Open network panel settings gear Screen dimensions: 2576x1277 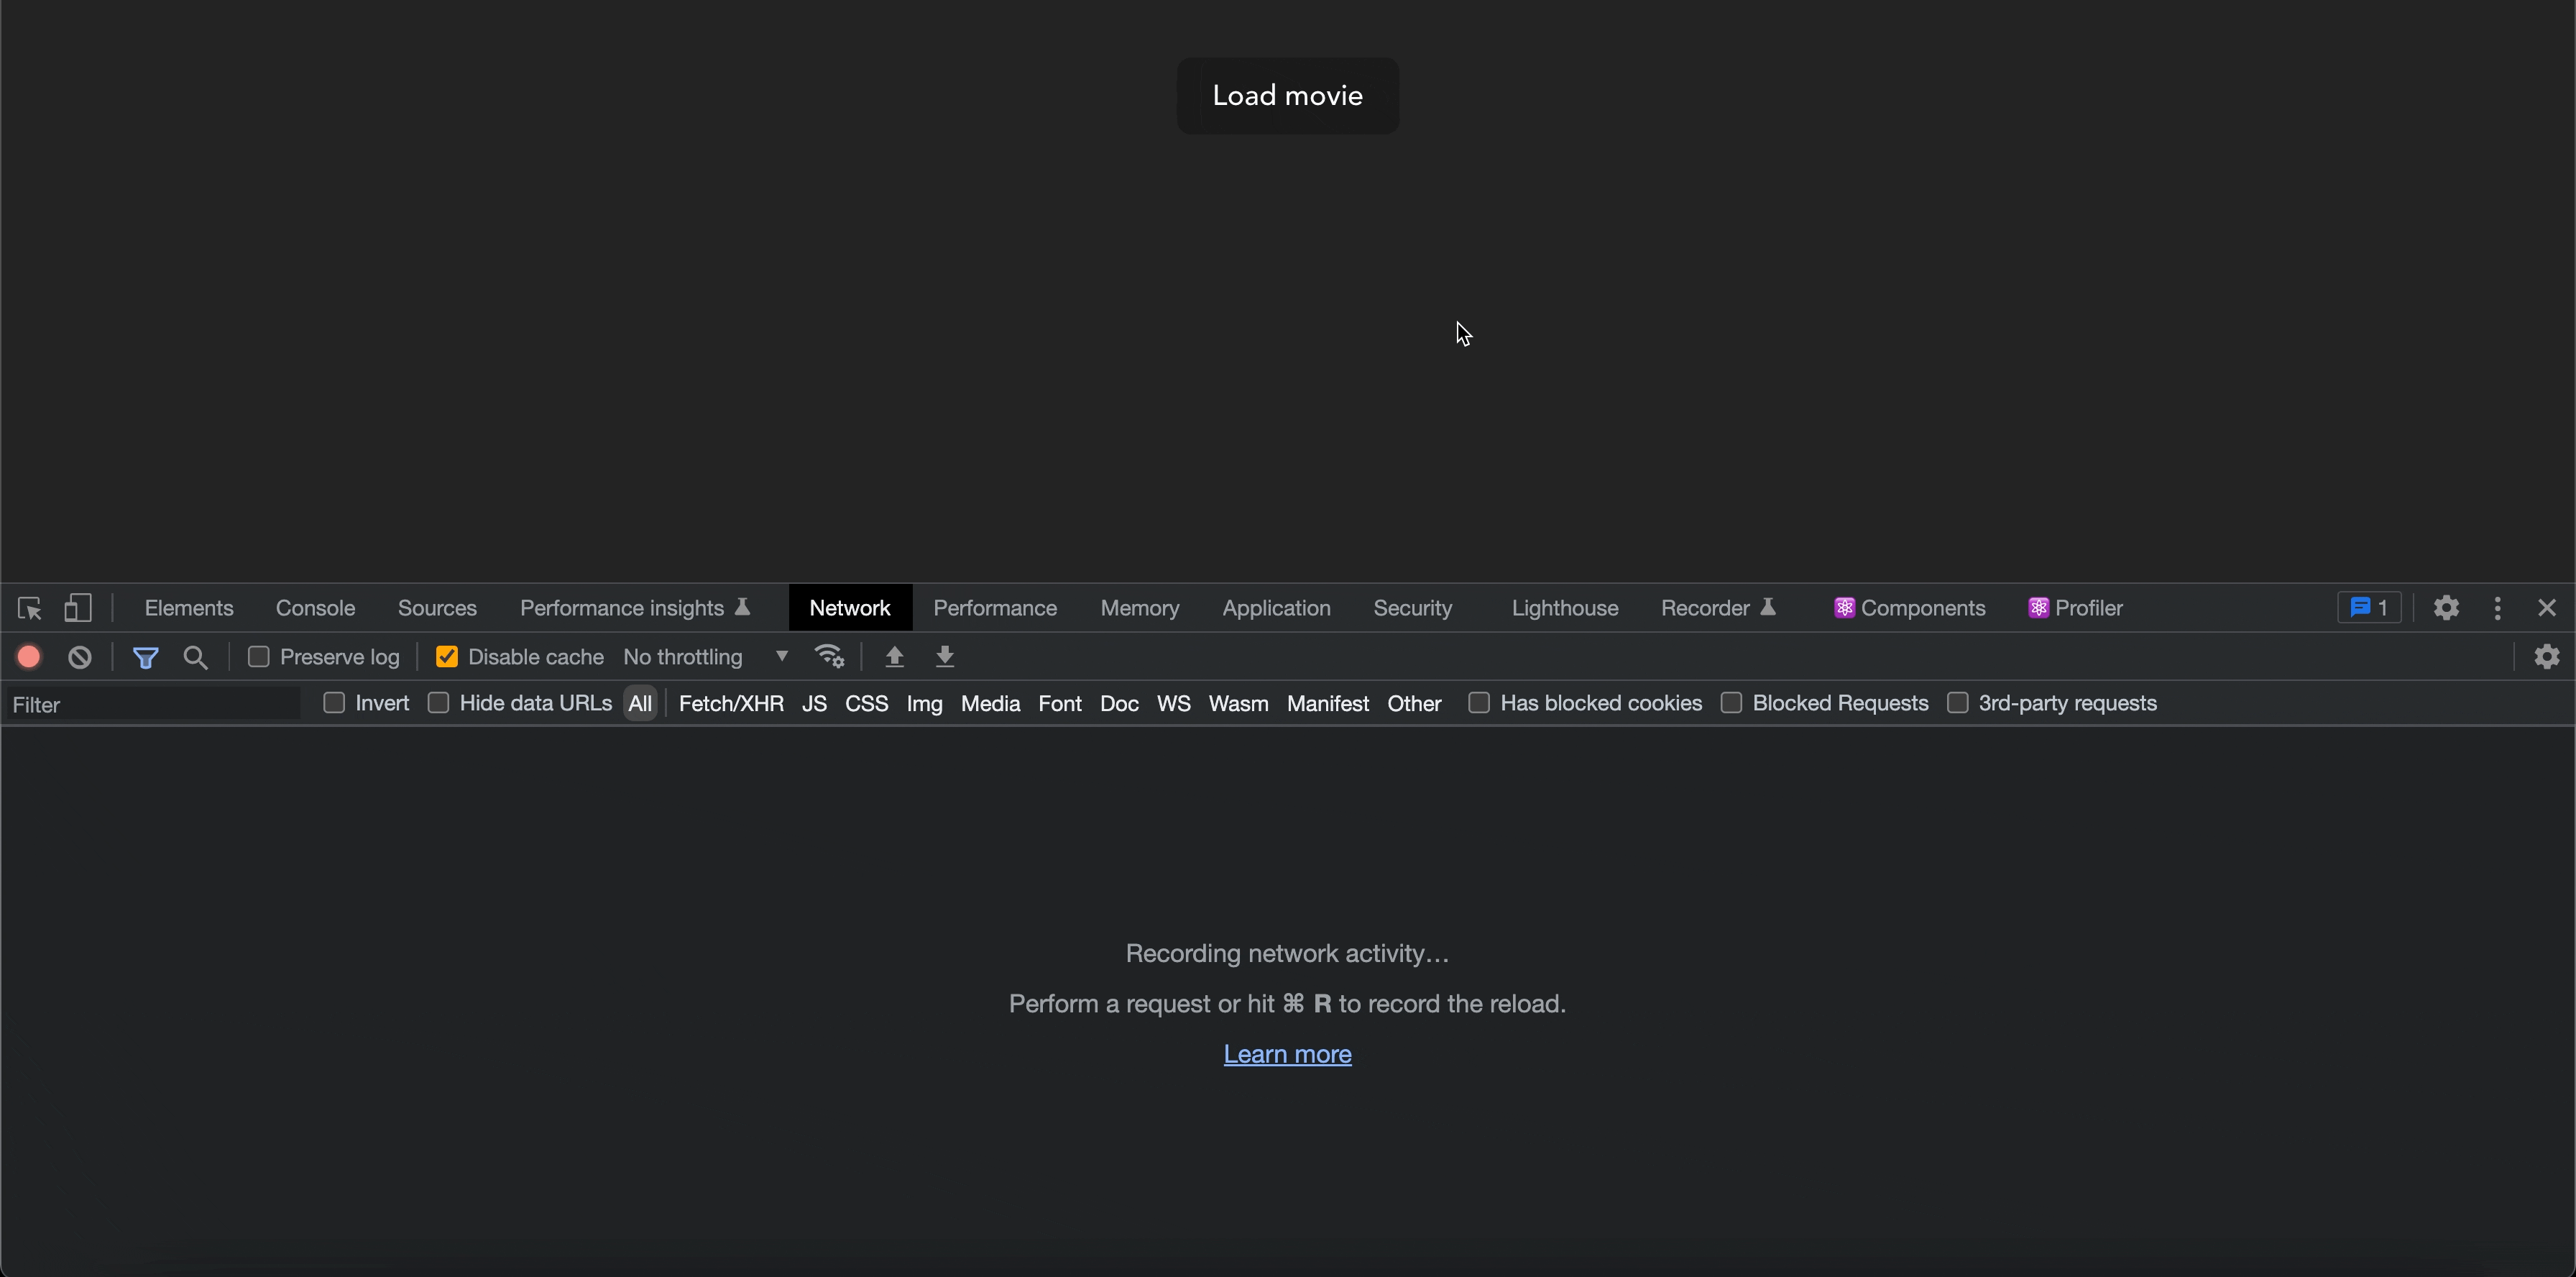tap(2546, 657)
